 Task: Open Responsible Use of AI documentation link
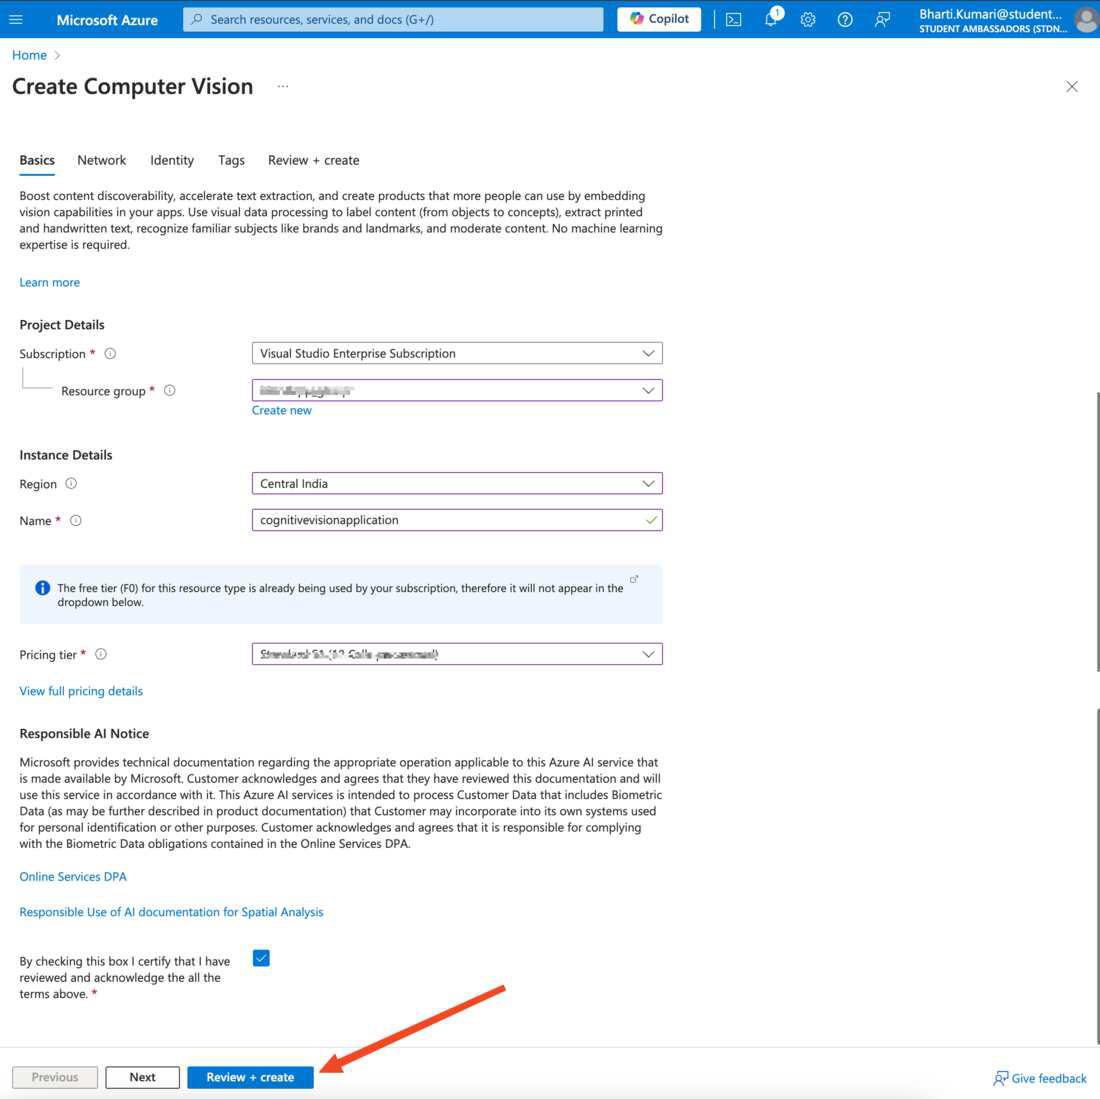(171, 912)
